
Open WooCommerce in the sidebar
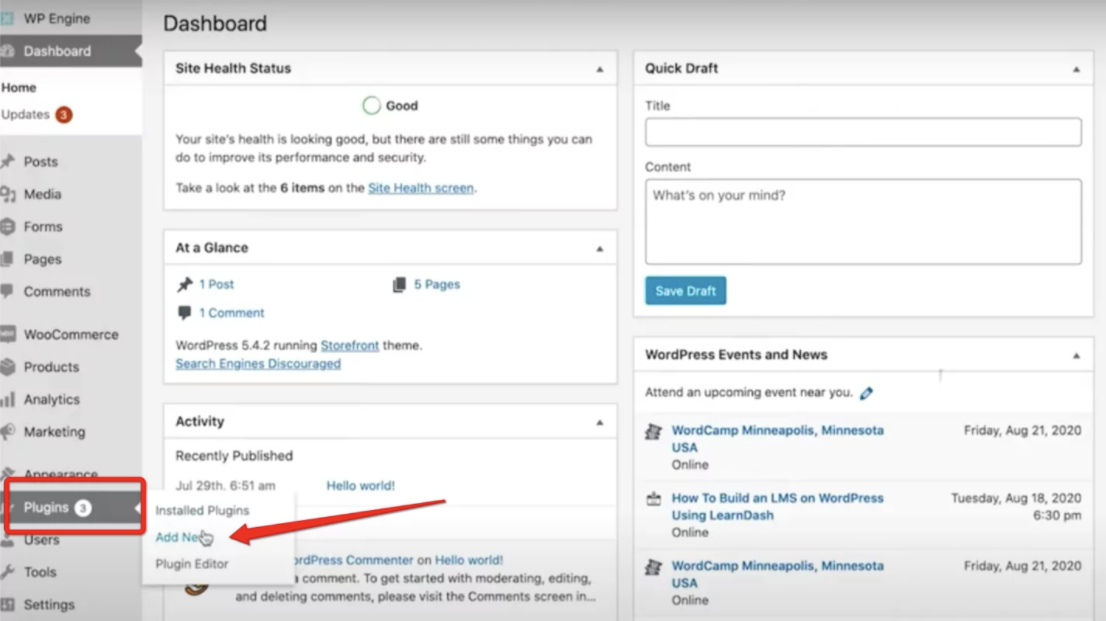click(x=71, y=334)
